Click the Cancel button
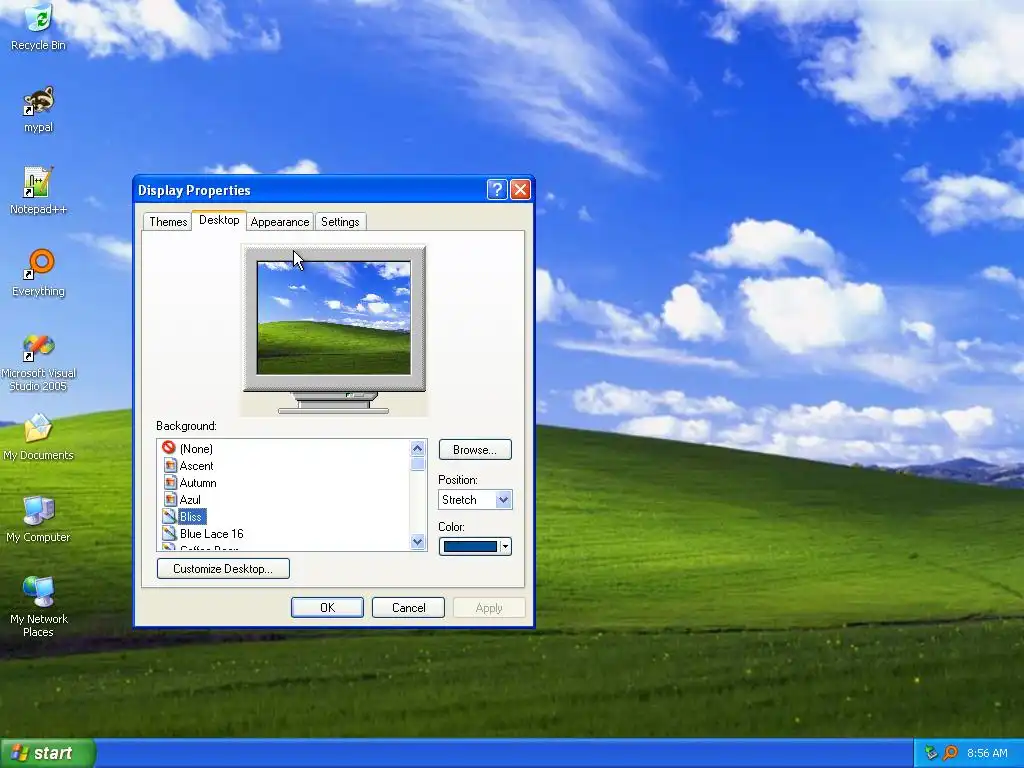1024x768 pixels. (408, 607)
